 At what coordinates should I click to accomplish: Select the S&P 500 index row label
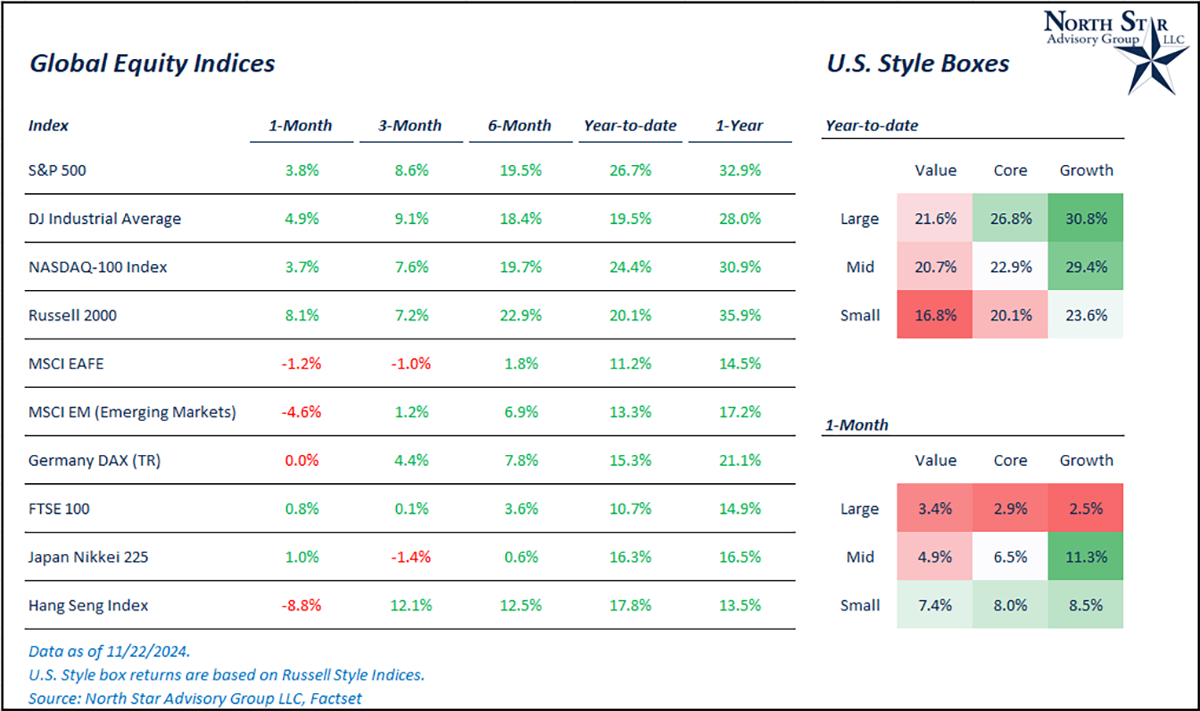pyautogui.click(x=58, y=170)
